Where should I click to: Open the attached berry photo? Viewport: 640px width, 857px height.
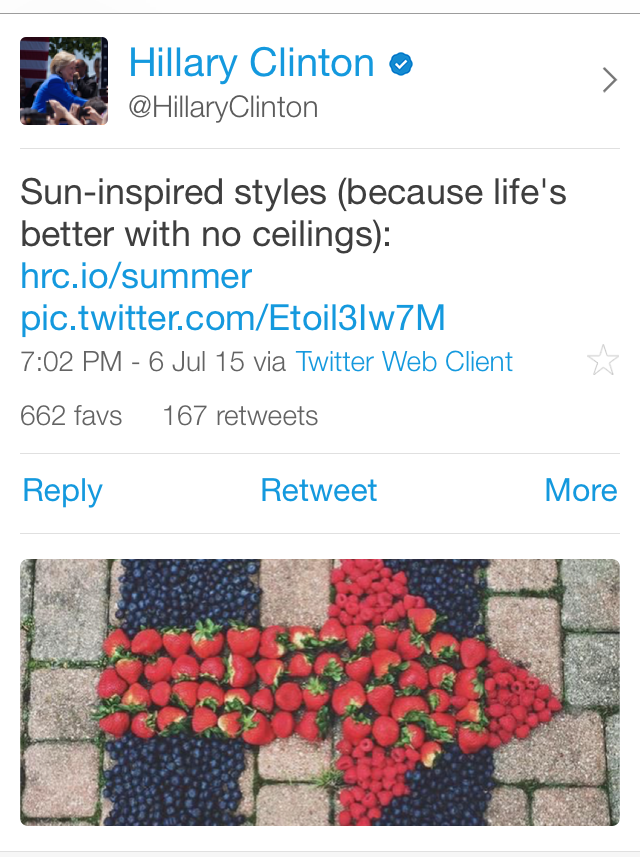pos(319,692)
